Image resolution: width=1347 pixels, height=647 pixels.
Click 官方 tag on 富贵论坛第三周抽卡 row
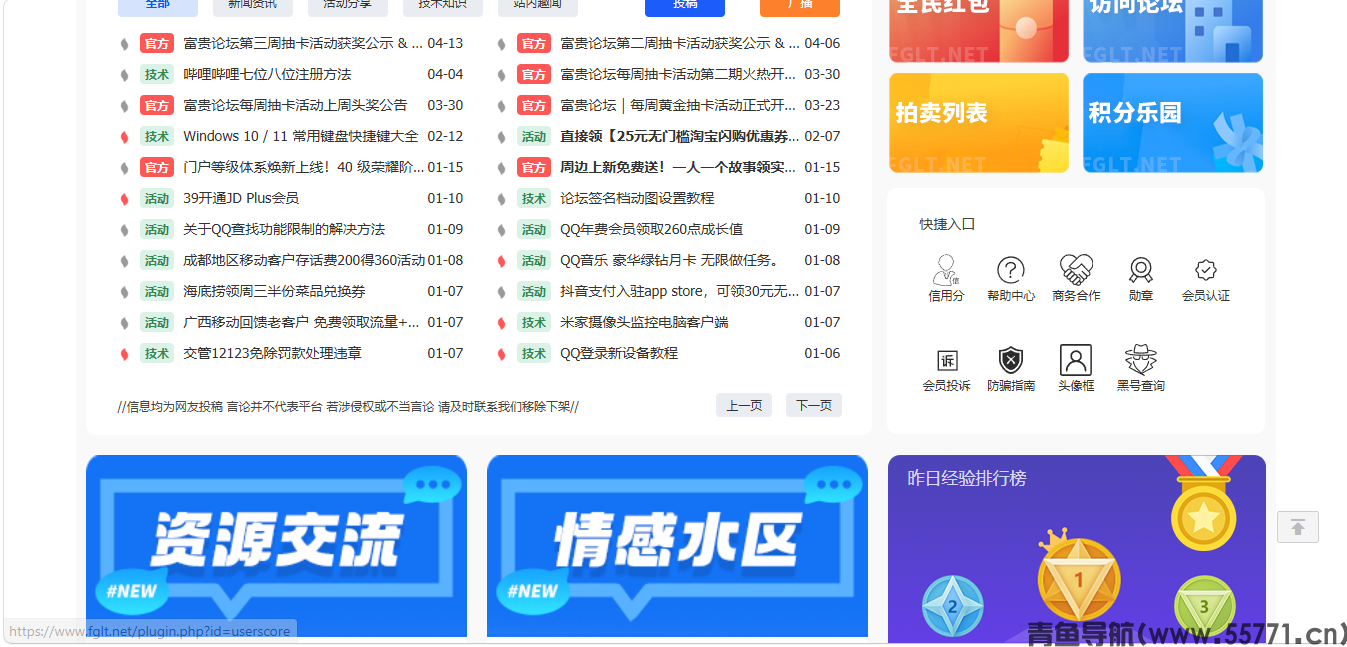tap(157, 43)
